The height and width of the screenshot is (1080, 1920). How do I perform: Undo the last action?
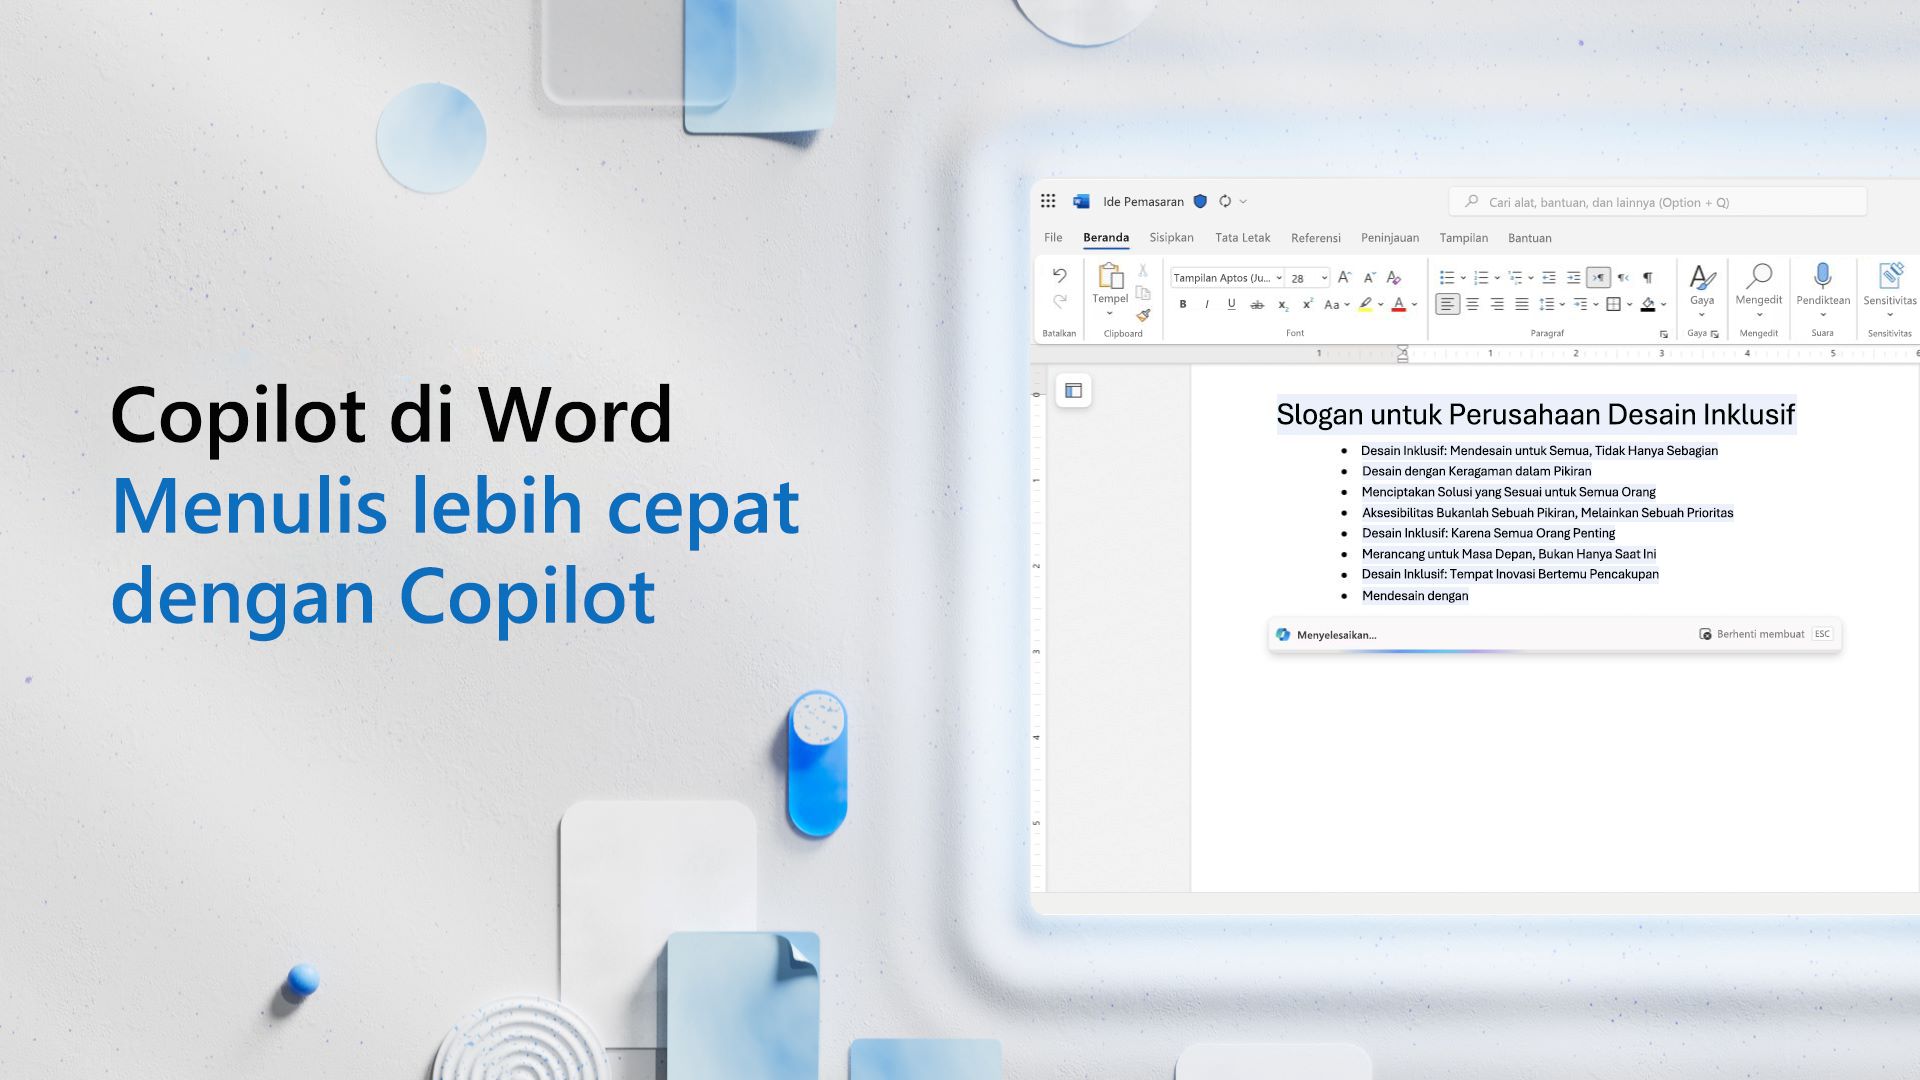[1060, 275]
